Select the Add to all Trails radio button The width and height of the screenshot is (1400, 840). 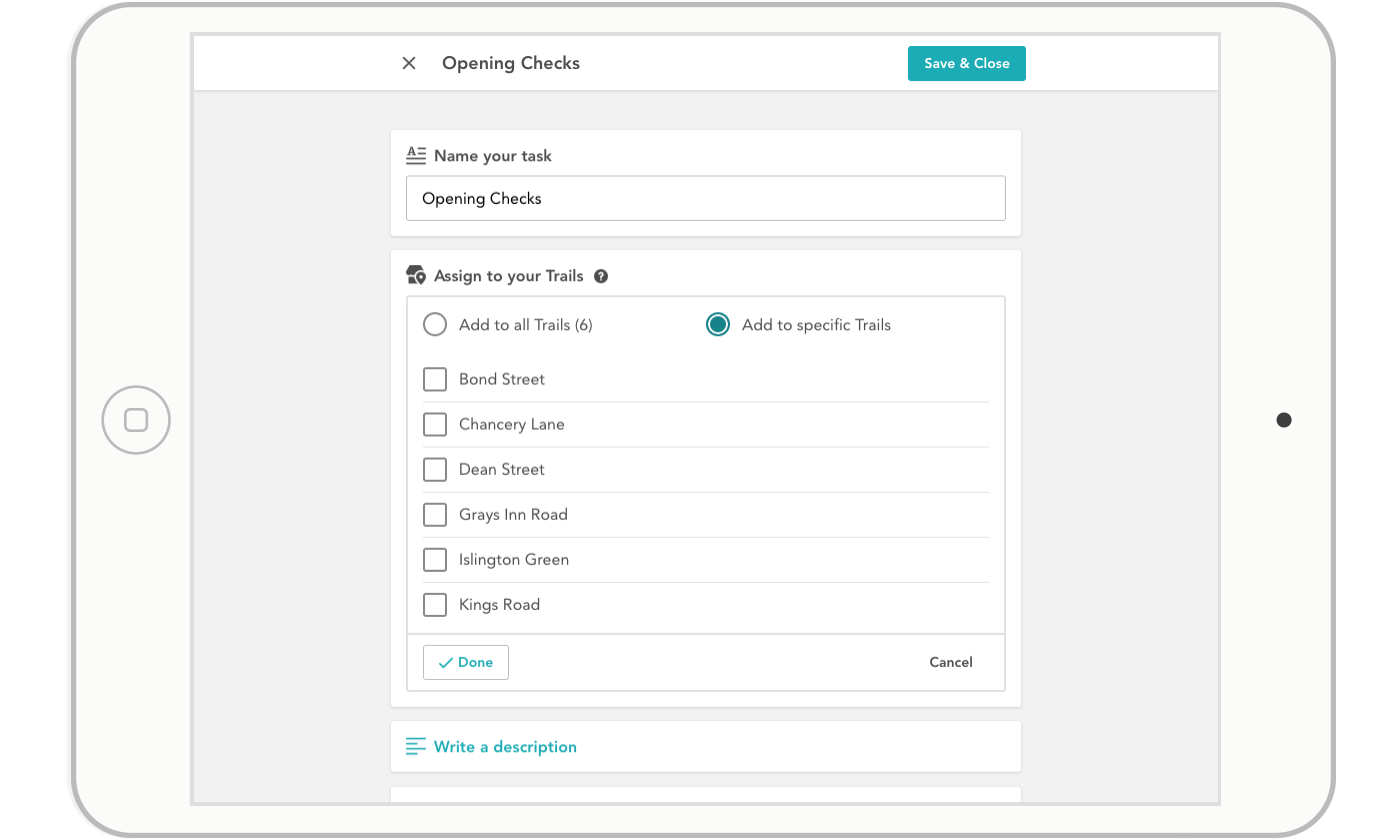[x=434, y=324]
